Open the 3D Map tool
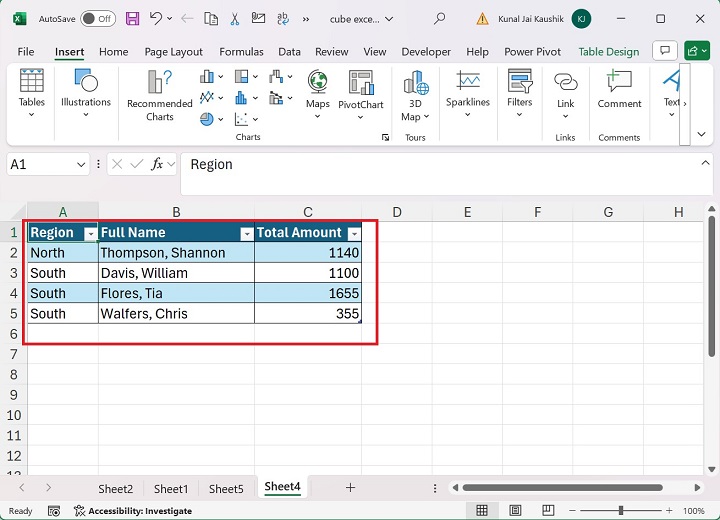Screen dimensions: 720x520 pos(415,96)
